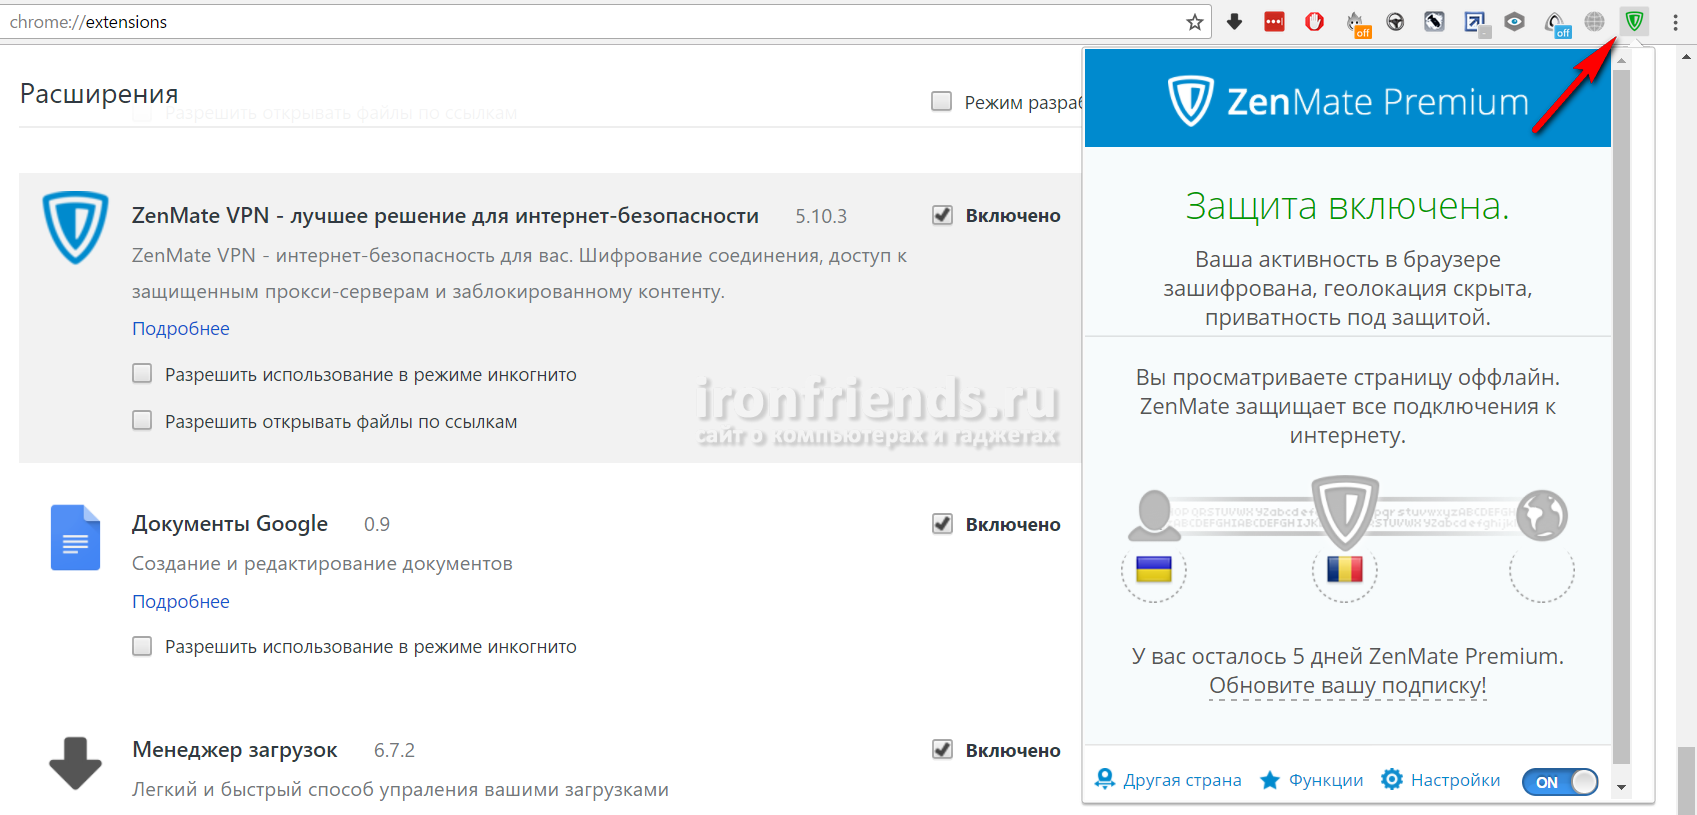Click the Документы Google extension title
1697x815 pixels.
(x=230, y=524)
